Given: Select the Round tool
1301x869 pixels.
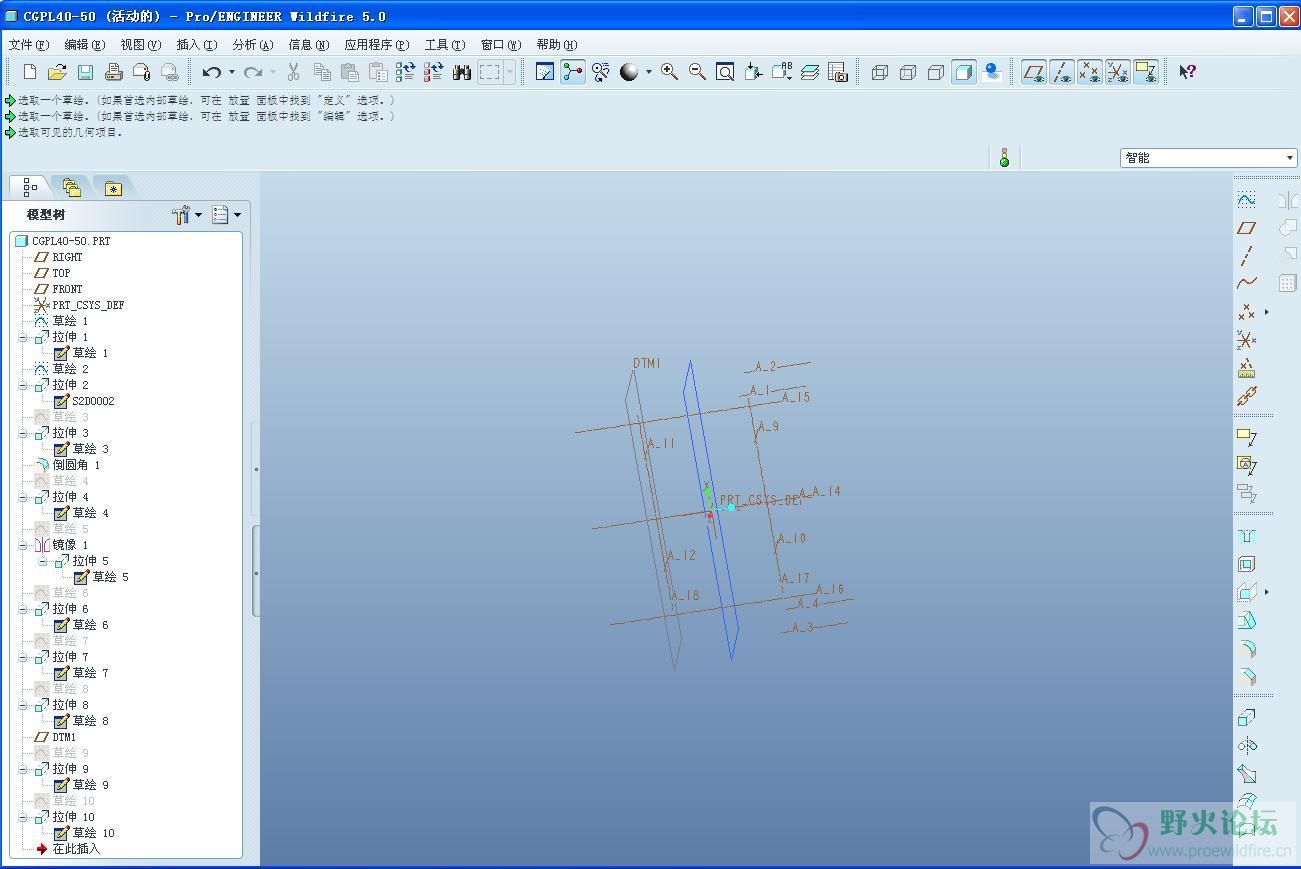Looking at the screenshot, I should [1246, 648].
